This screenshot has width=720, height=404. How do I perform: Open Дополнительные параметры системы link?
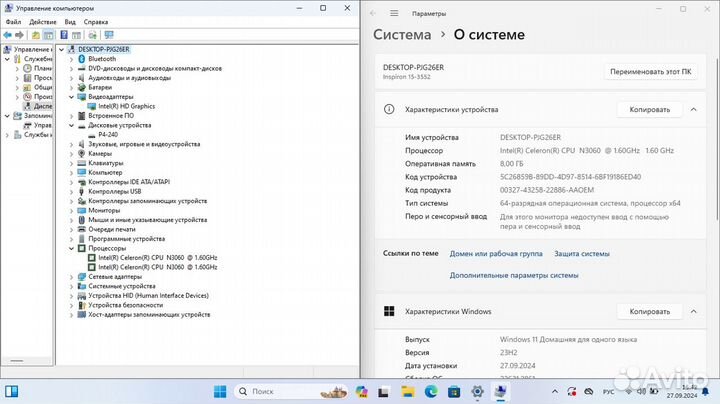[x=514, y=275]
